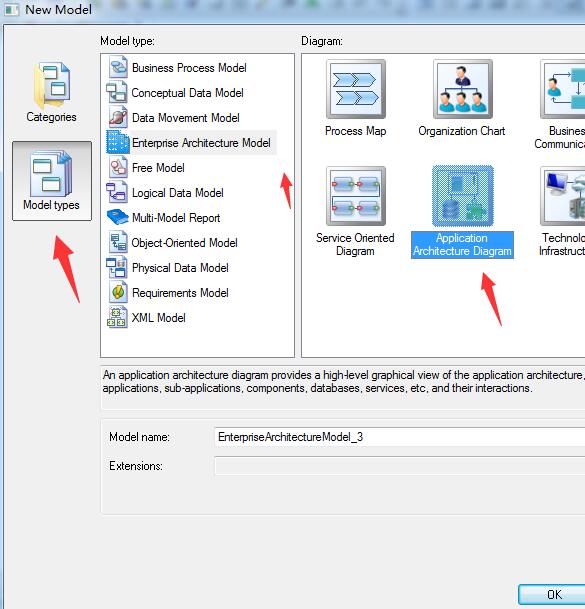Choose the Service Oriented Diagram thumbnail
Image resolution: width=585 pixels, height=609 pixels.
coord(356,196)
